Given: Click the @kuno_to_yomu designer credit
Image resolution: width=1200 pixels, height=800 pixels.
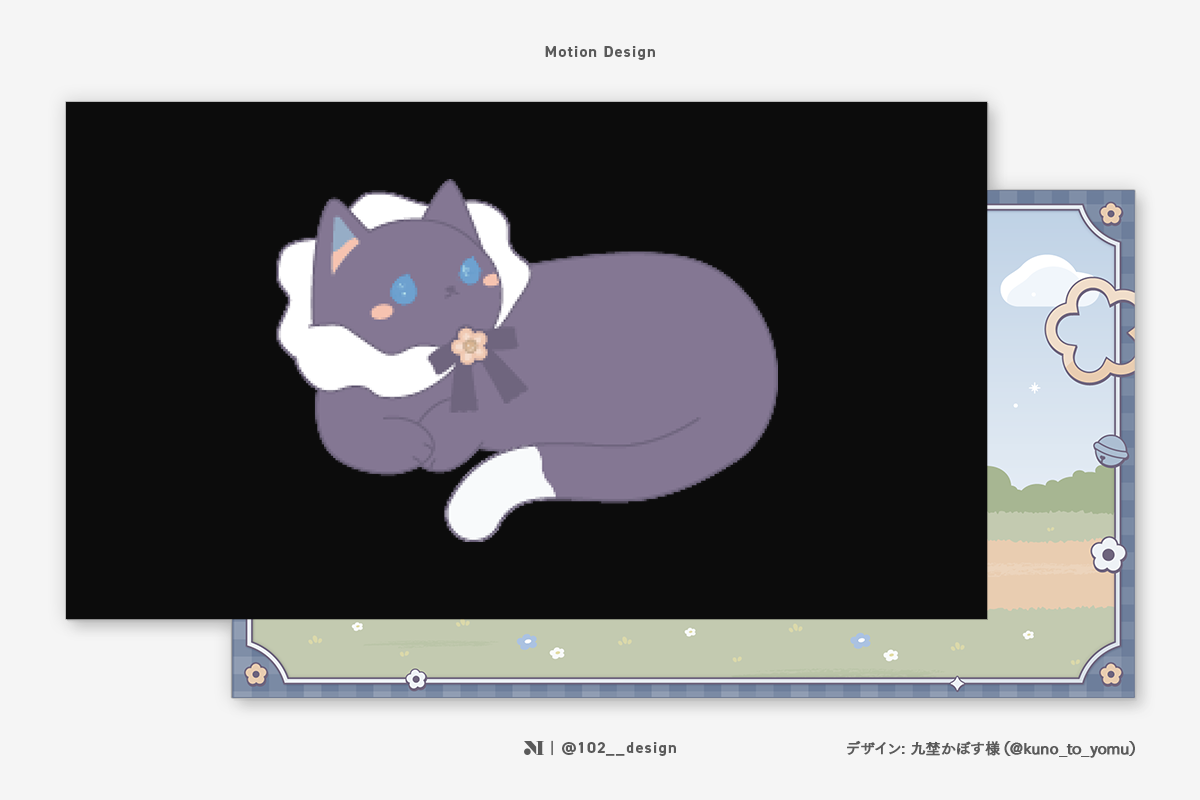Looking at the screenshot, I should pos(990,748).
